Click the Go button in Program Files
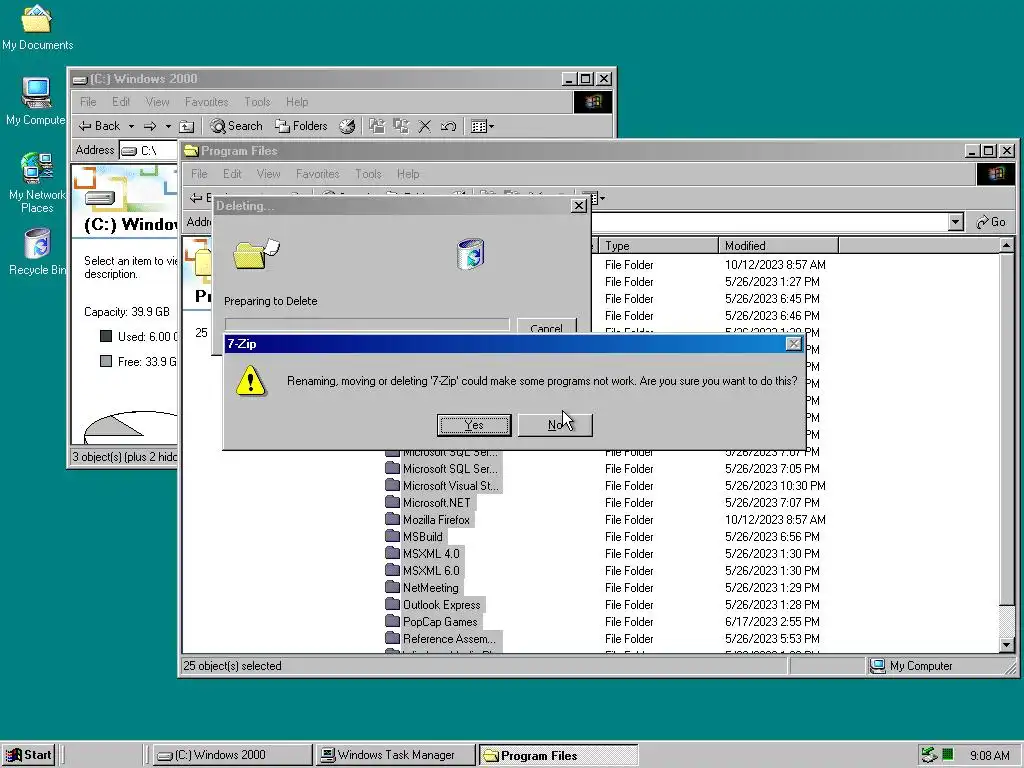 click(991, 222)
